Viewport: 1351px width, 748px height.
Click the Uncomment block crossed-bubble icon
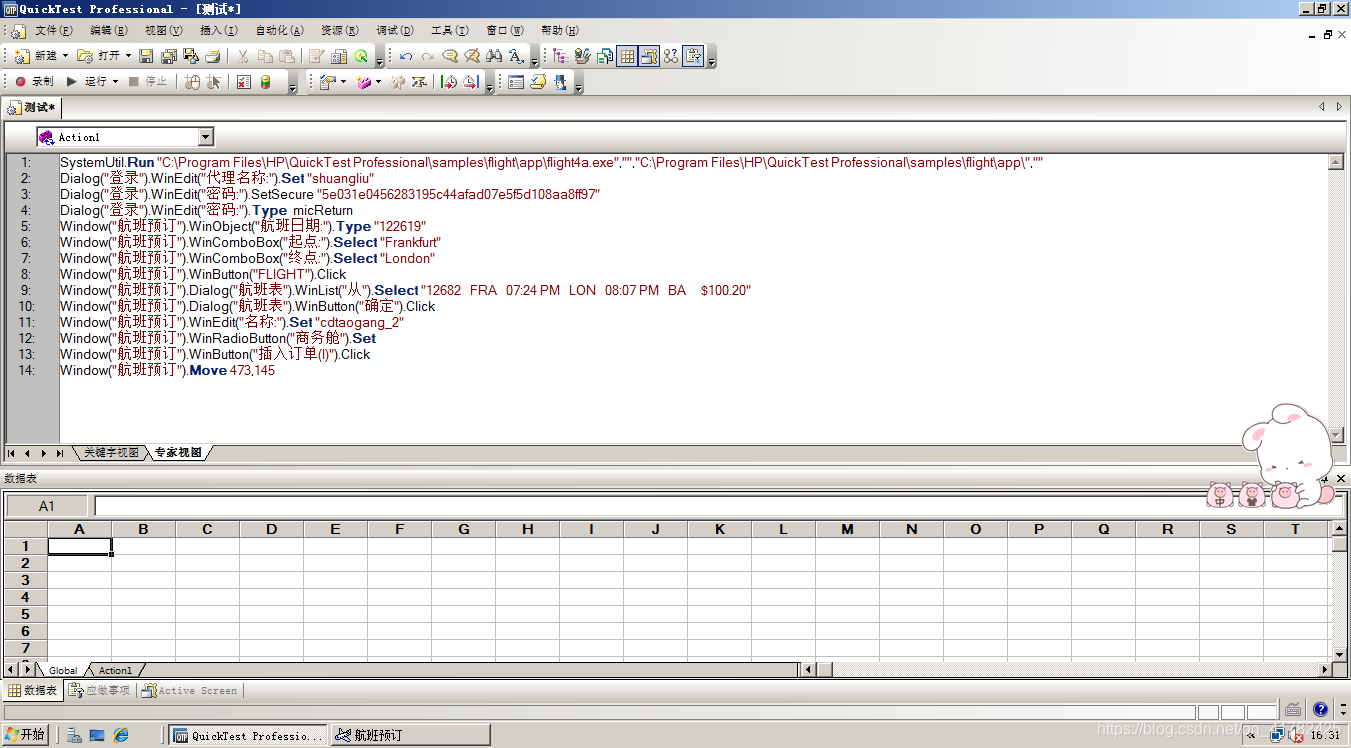(x=472, y=56)
